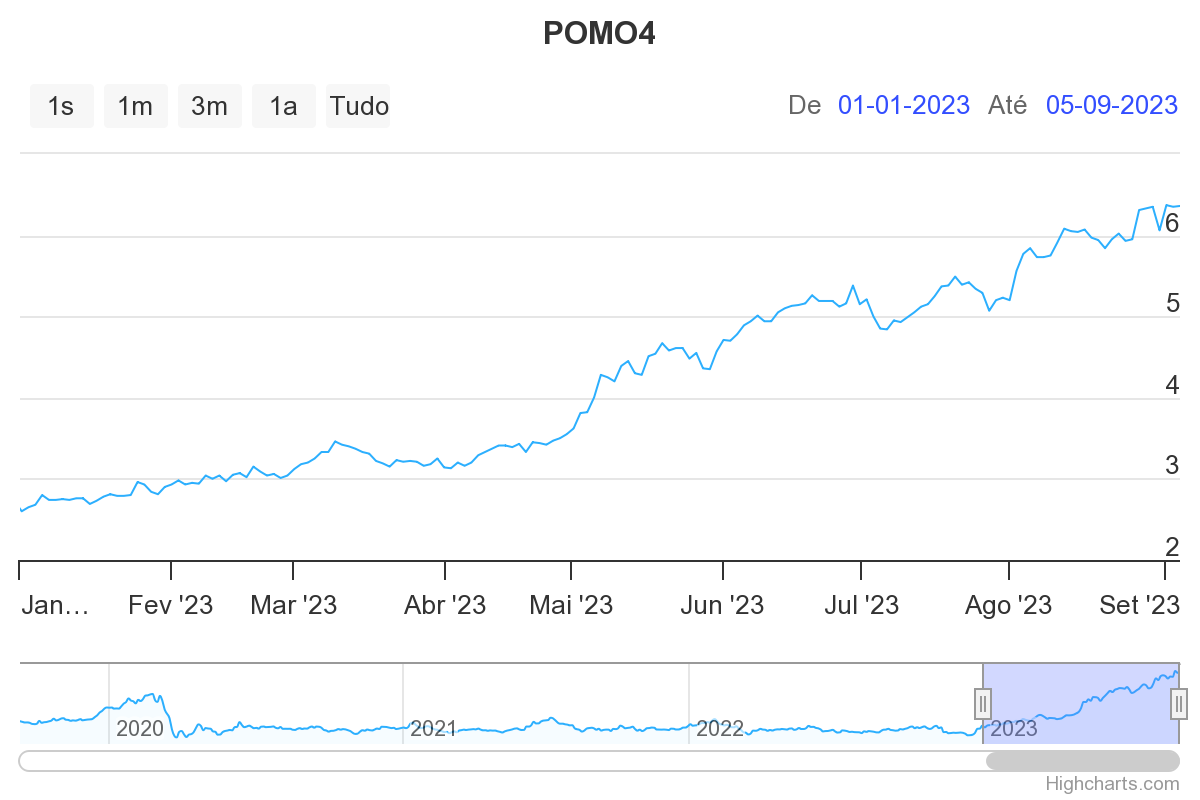Click the Mai '23 axis label
1200x800 pixels.
pyautogui.click(x=570, y=605)
